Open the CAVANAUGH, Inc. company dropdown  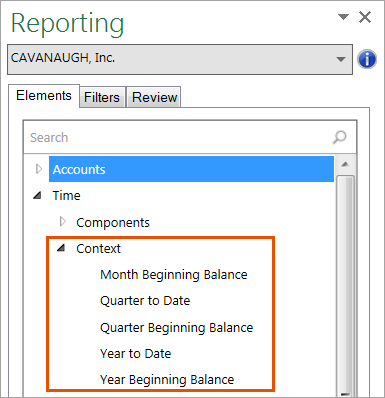[x=180, y=59]
